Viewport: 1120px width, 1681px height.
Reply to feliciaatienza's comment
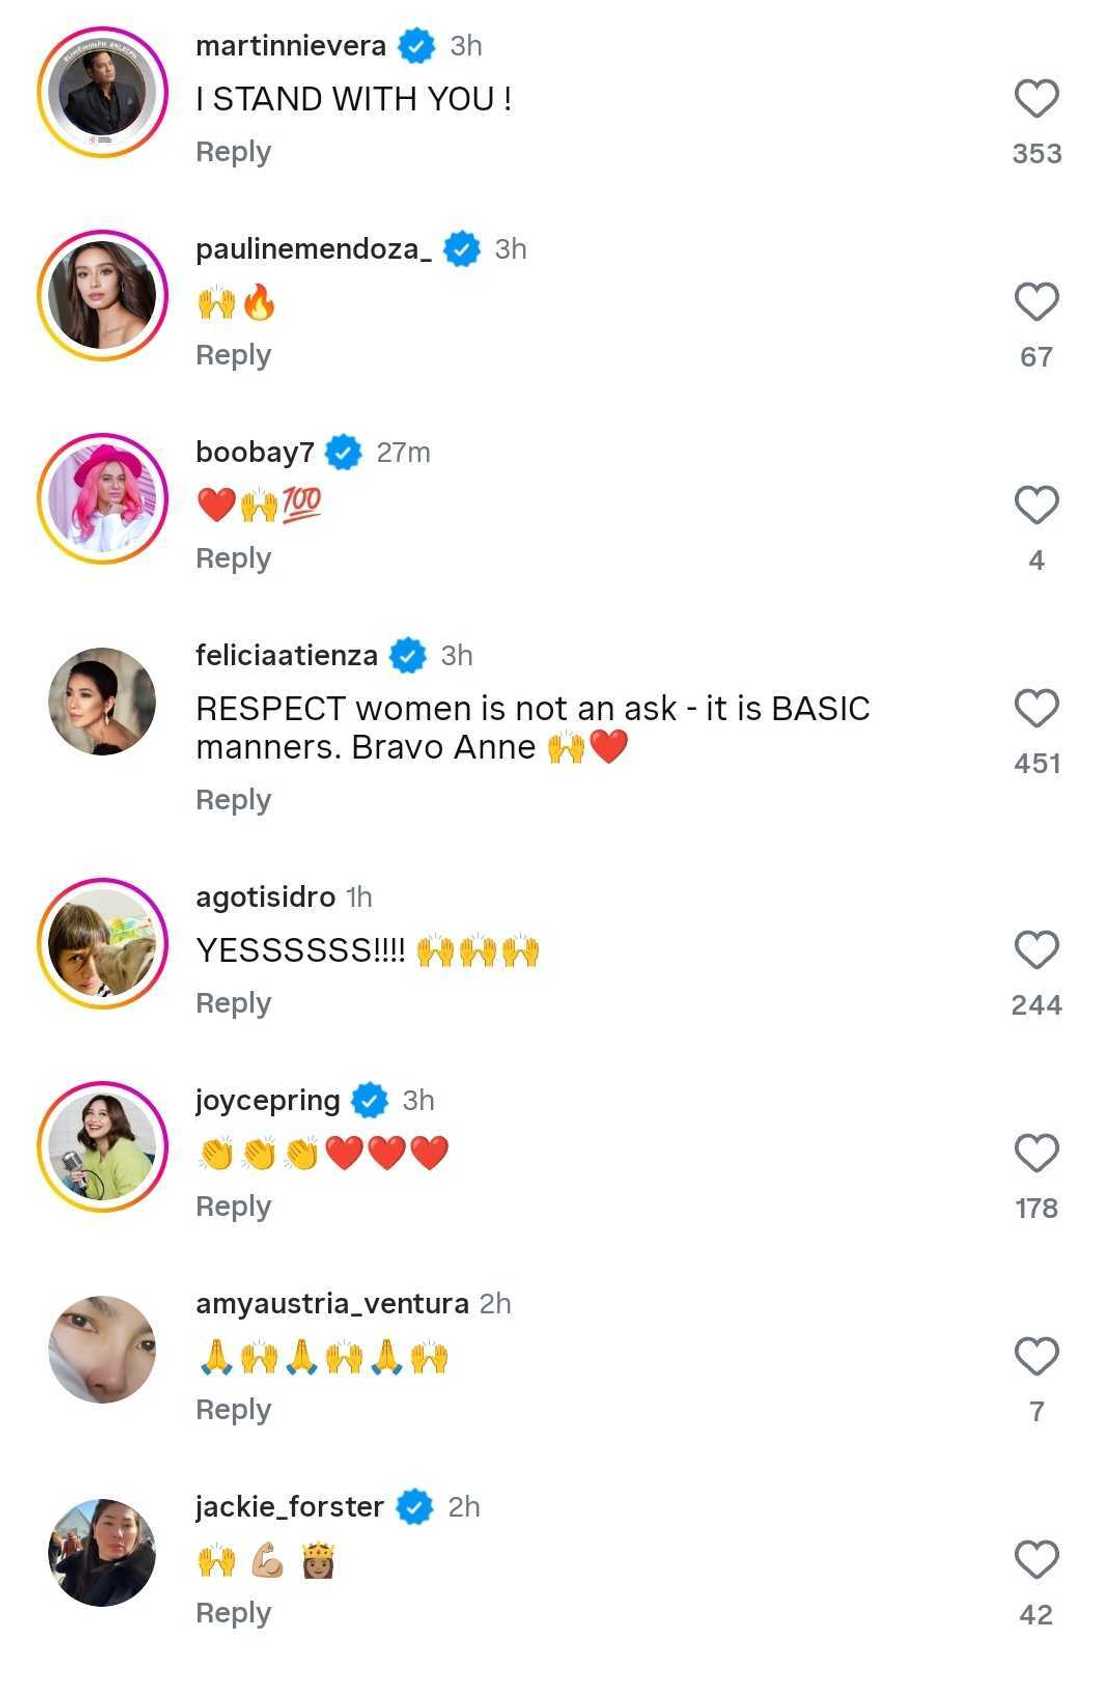pos(232,799)
